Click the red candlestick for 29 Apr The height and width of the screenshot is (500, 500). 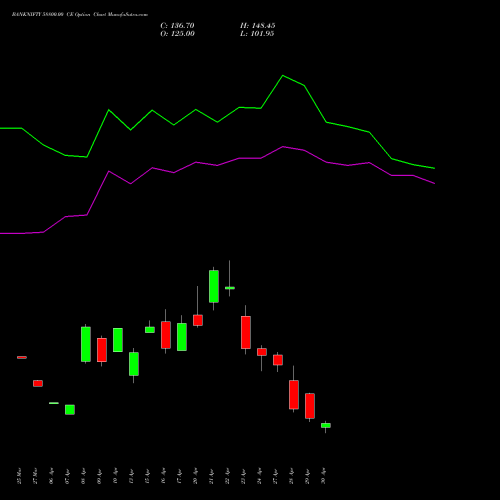coord(310,406)
